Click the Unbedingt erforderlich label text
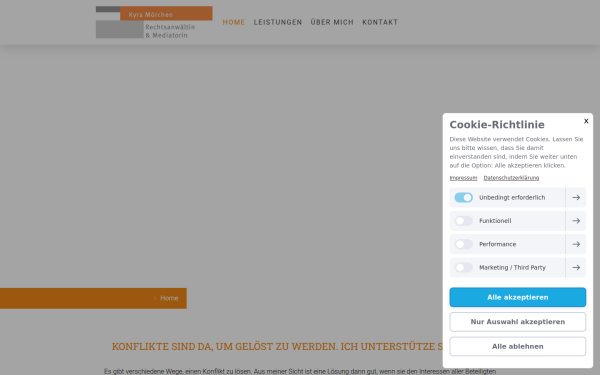The image size is (600, 375). (x=512, y=197)
